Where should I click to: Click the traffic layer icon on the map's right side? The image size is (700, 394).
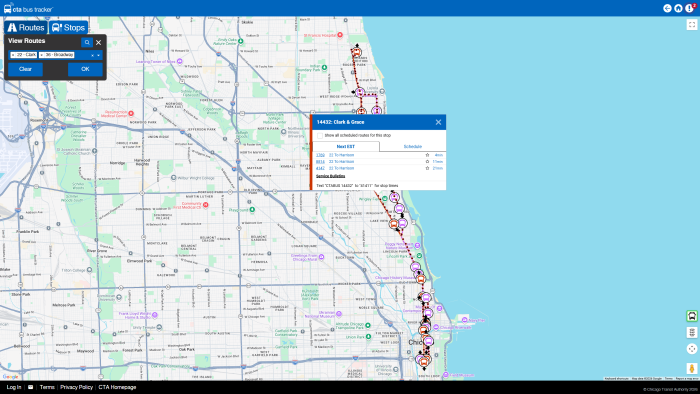[692, 332]
